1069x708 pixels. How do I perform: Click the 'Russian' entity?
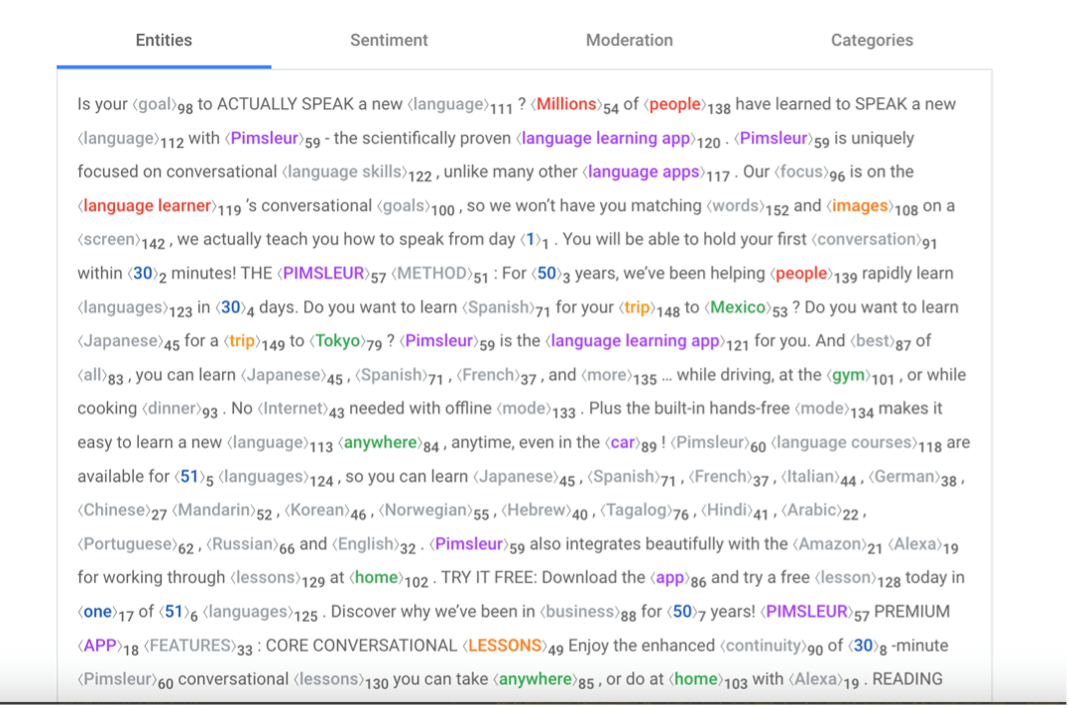pos(242,544)
